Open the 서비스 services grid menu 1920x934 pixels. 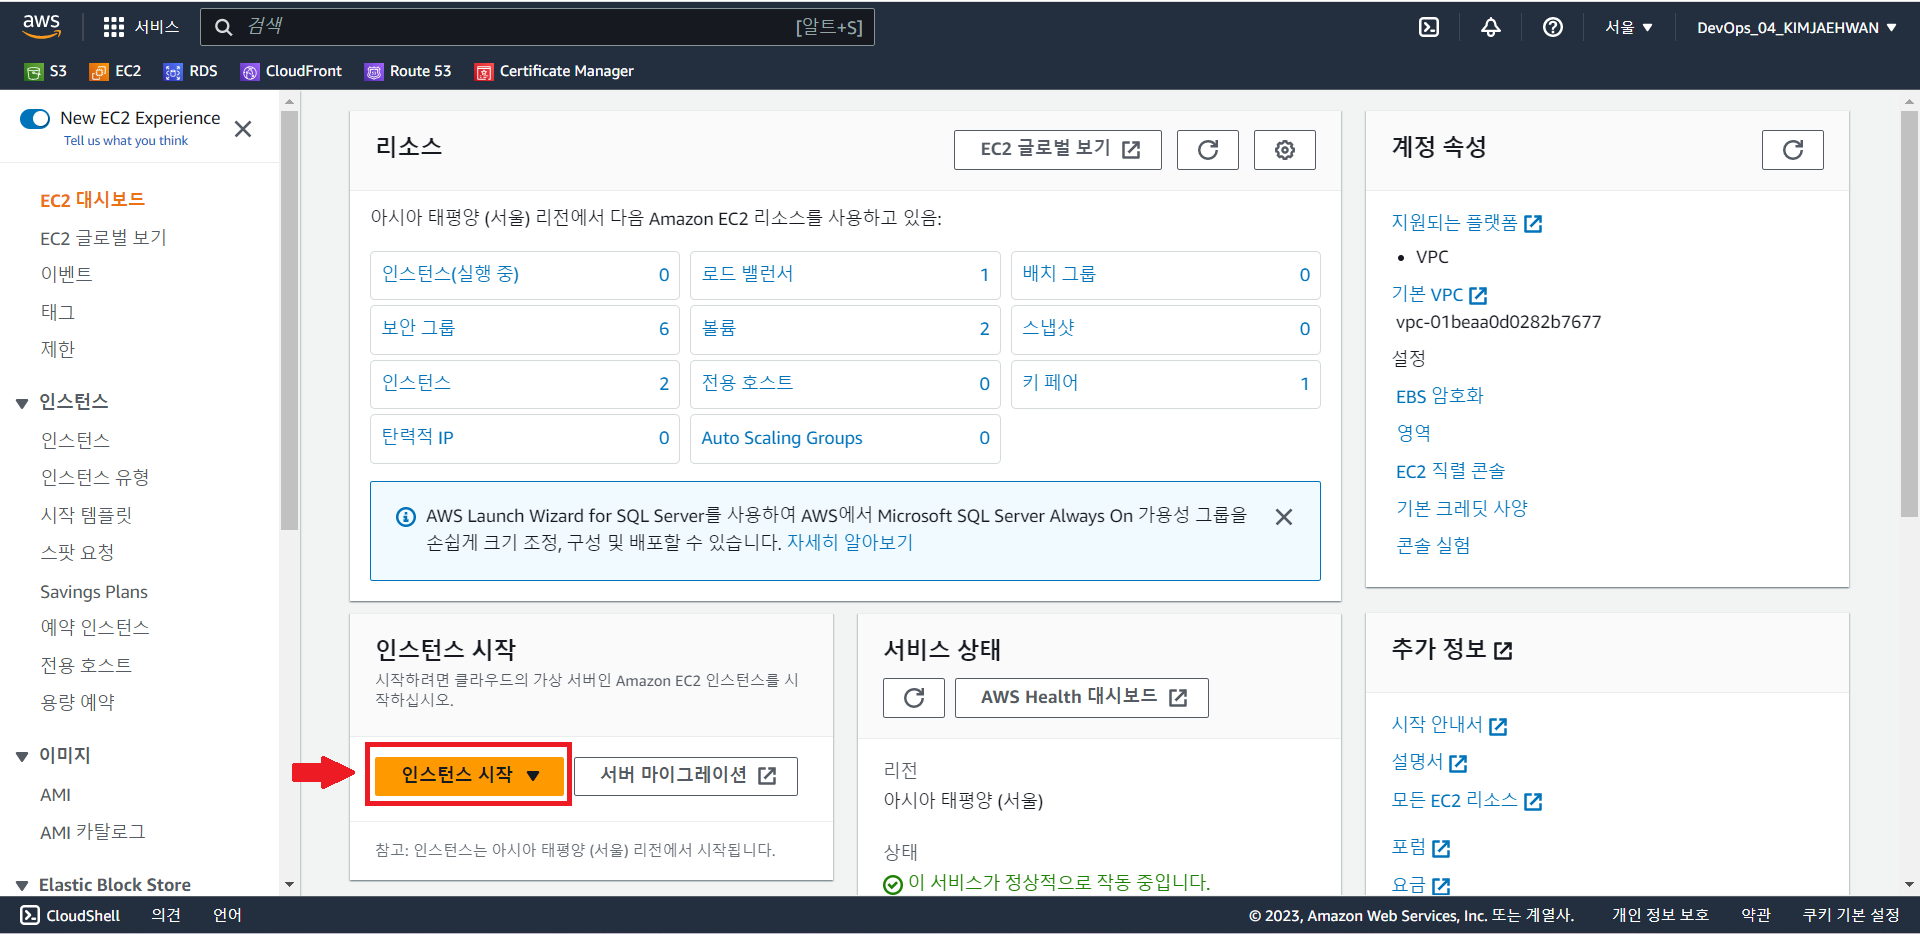(141, 27)
